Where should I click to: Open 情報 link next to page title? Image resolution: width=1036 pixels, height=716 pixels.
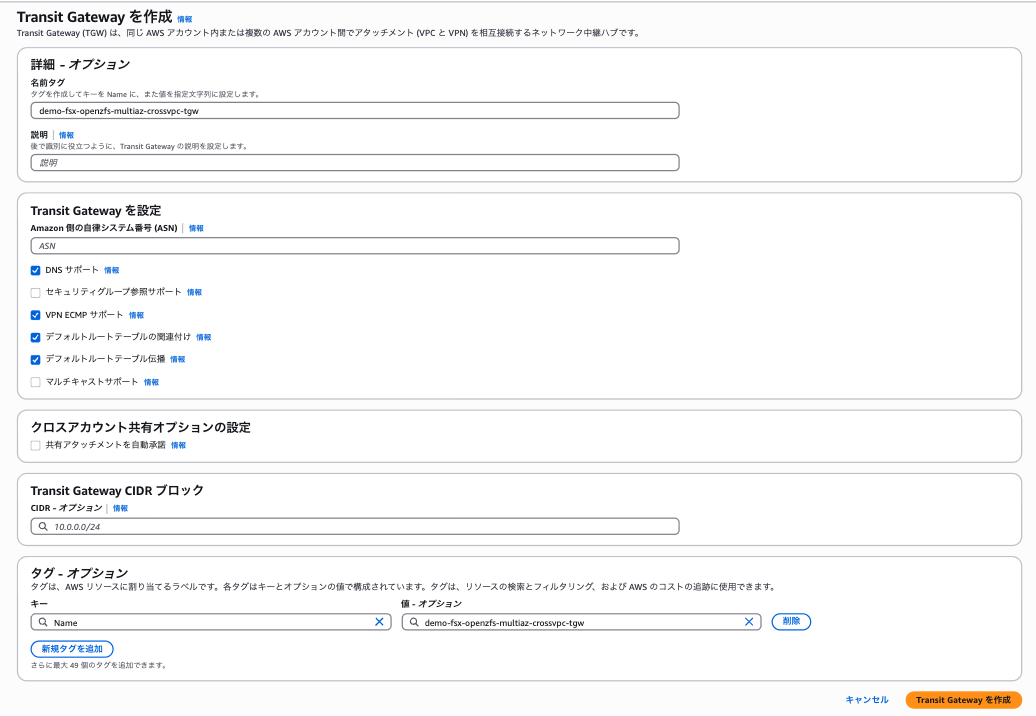pos(186,19)
